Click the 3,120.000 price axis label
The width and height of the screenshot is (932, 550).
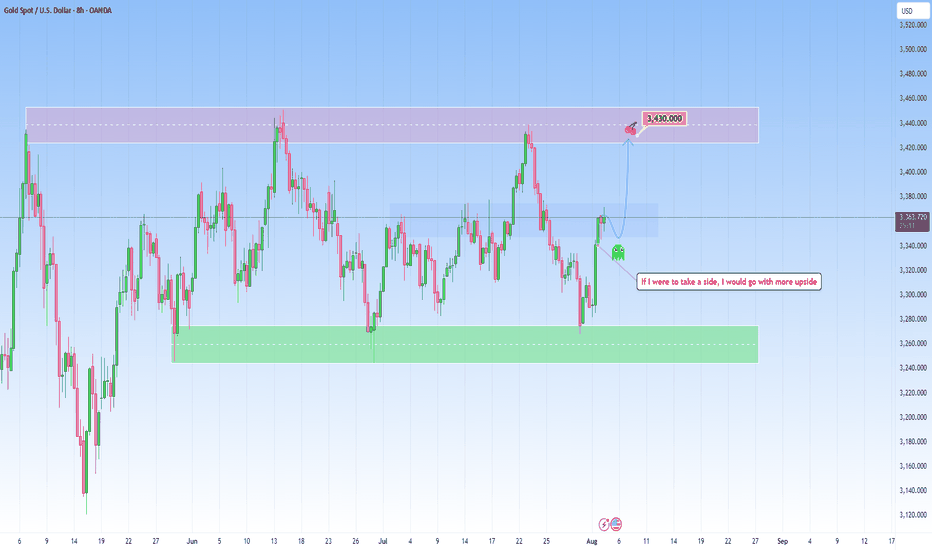point(913,515)
